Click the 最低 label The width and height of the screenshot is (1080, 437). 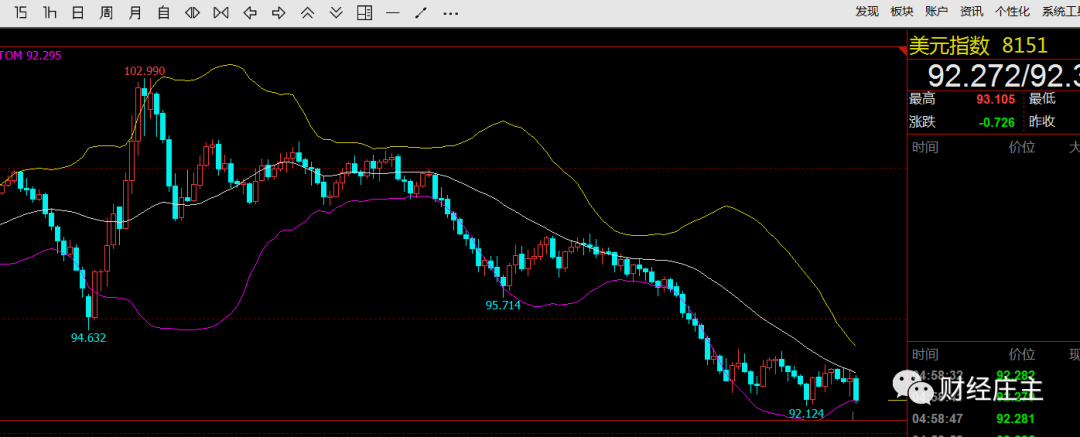(1042, 99)
